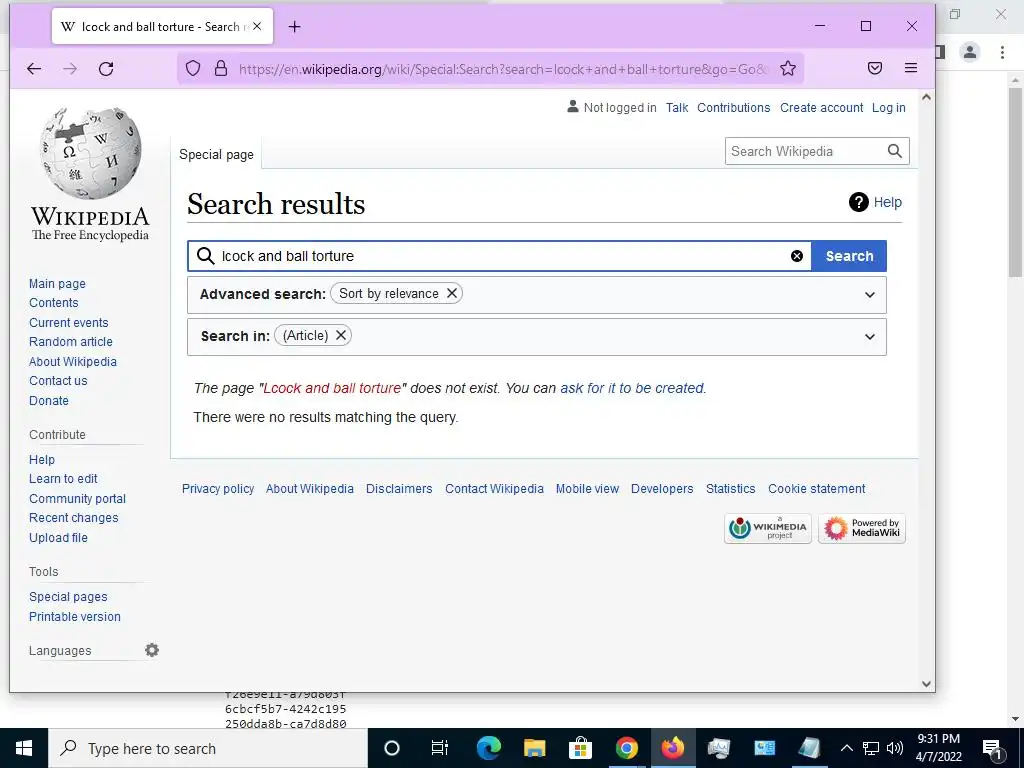The image size is (1024, 768).
Task: Open the Contributions link
Action: (733, 108)
